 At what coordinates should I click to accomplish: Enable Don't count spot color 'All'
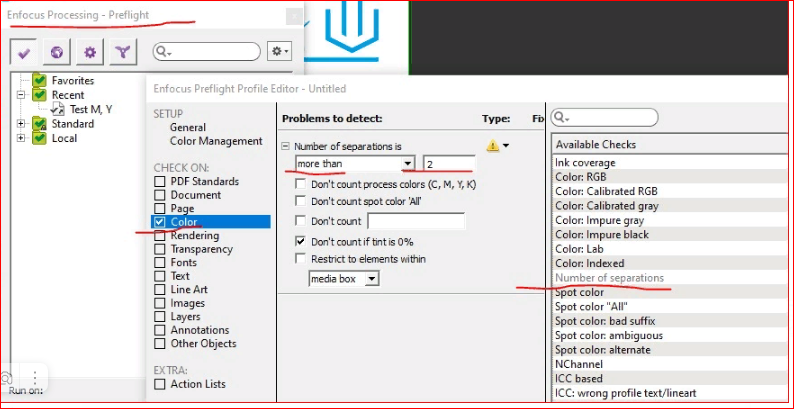pos(301,201)
